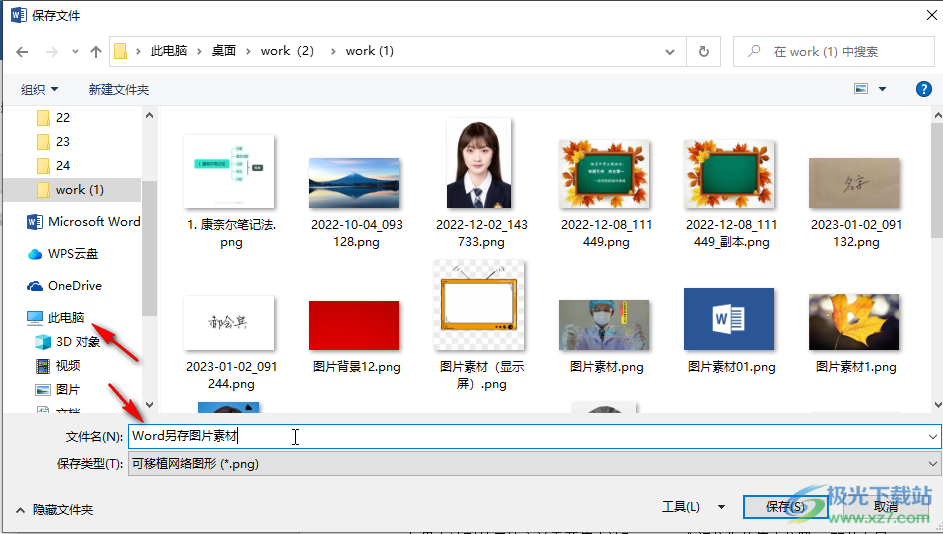
Task: Click file list scroll down arrow
Action: click(937, 405)
